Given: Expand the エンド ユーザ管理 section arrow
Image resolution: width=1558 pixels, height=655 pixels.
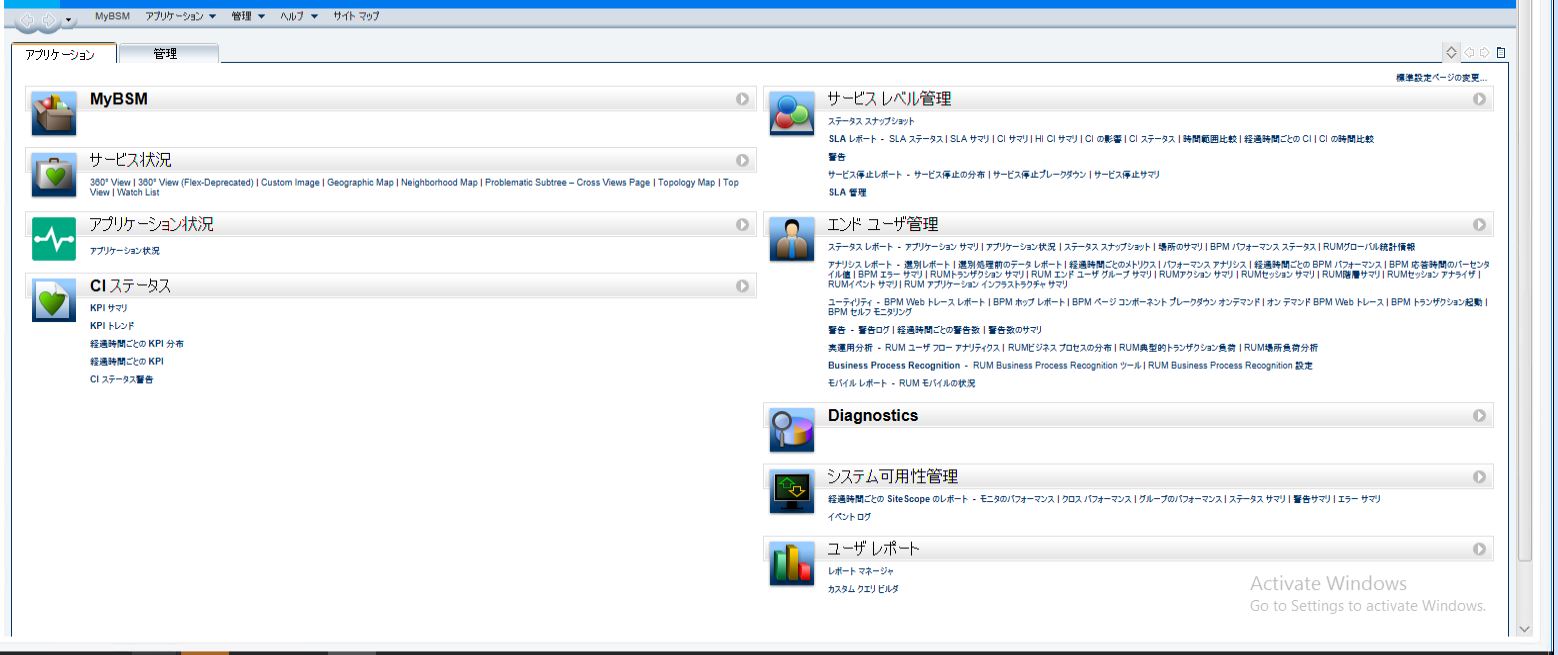Looking at the screenshot, I should [1479, 225].
